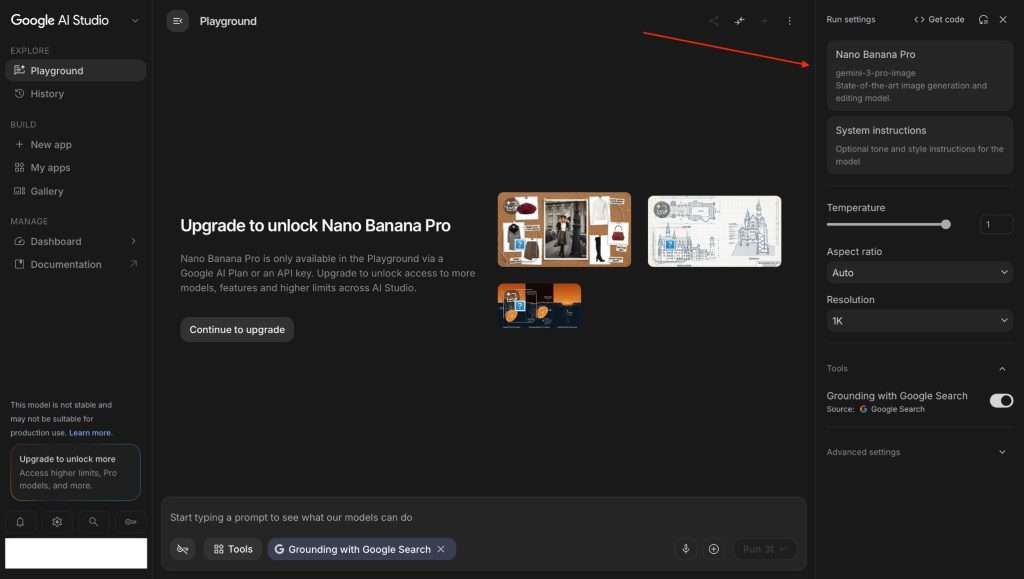Screen dimensions: 1024x579
Task: Click the Run settings heading text
Action: pos(850,20)
